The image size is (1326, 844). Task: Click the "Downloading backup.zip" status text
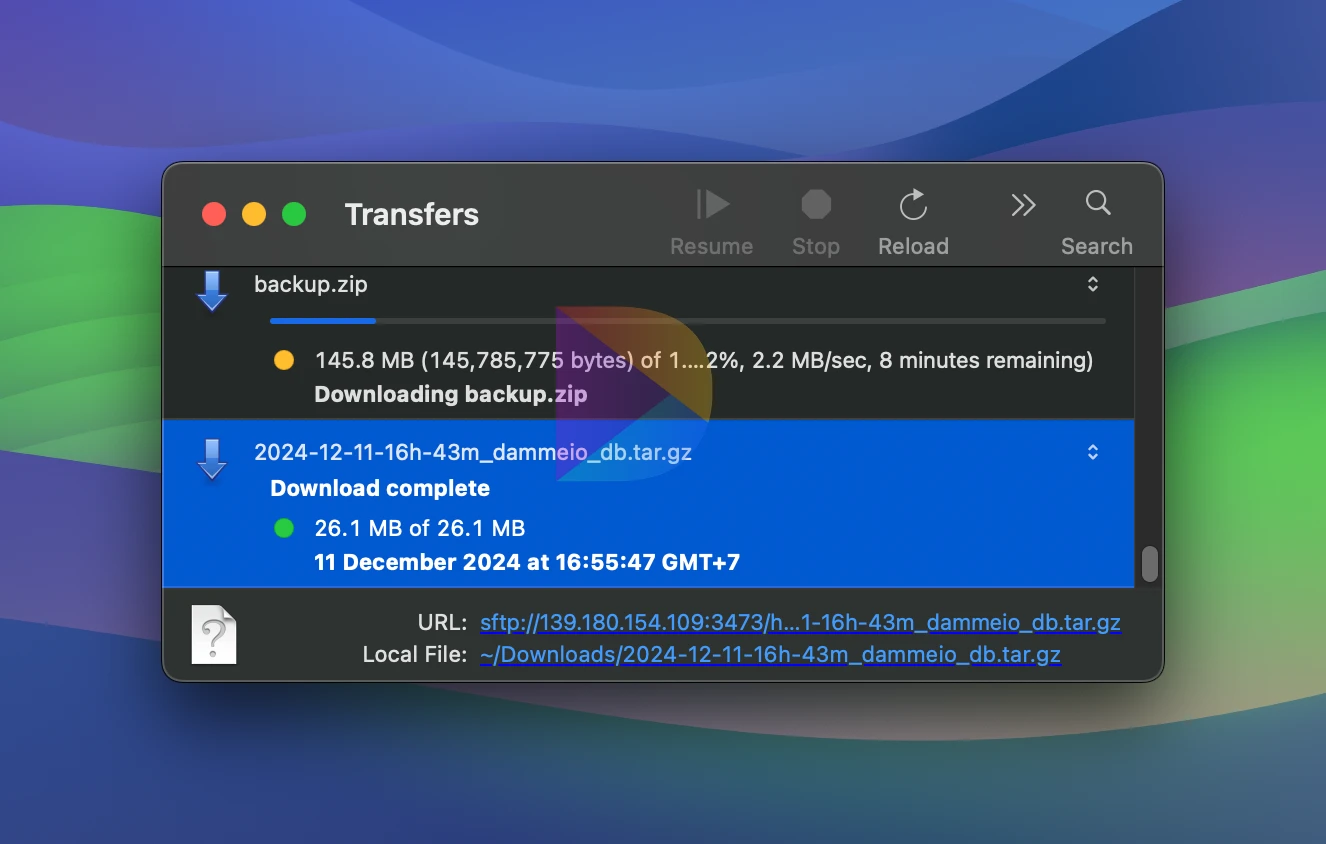451,394
